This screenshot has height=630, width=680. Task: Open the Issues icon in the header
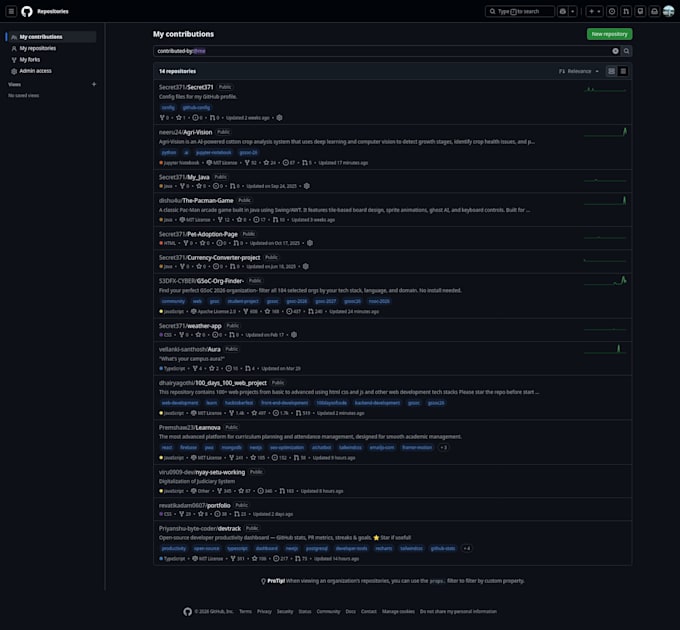tap(611, 11)
